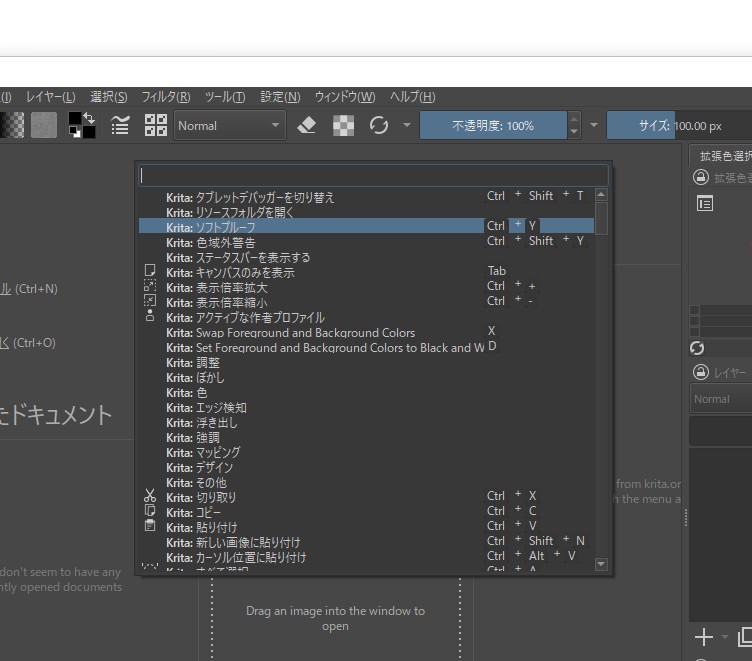Click the color history refresh icon
752x661 pixels.
coord(697,348)
